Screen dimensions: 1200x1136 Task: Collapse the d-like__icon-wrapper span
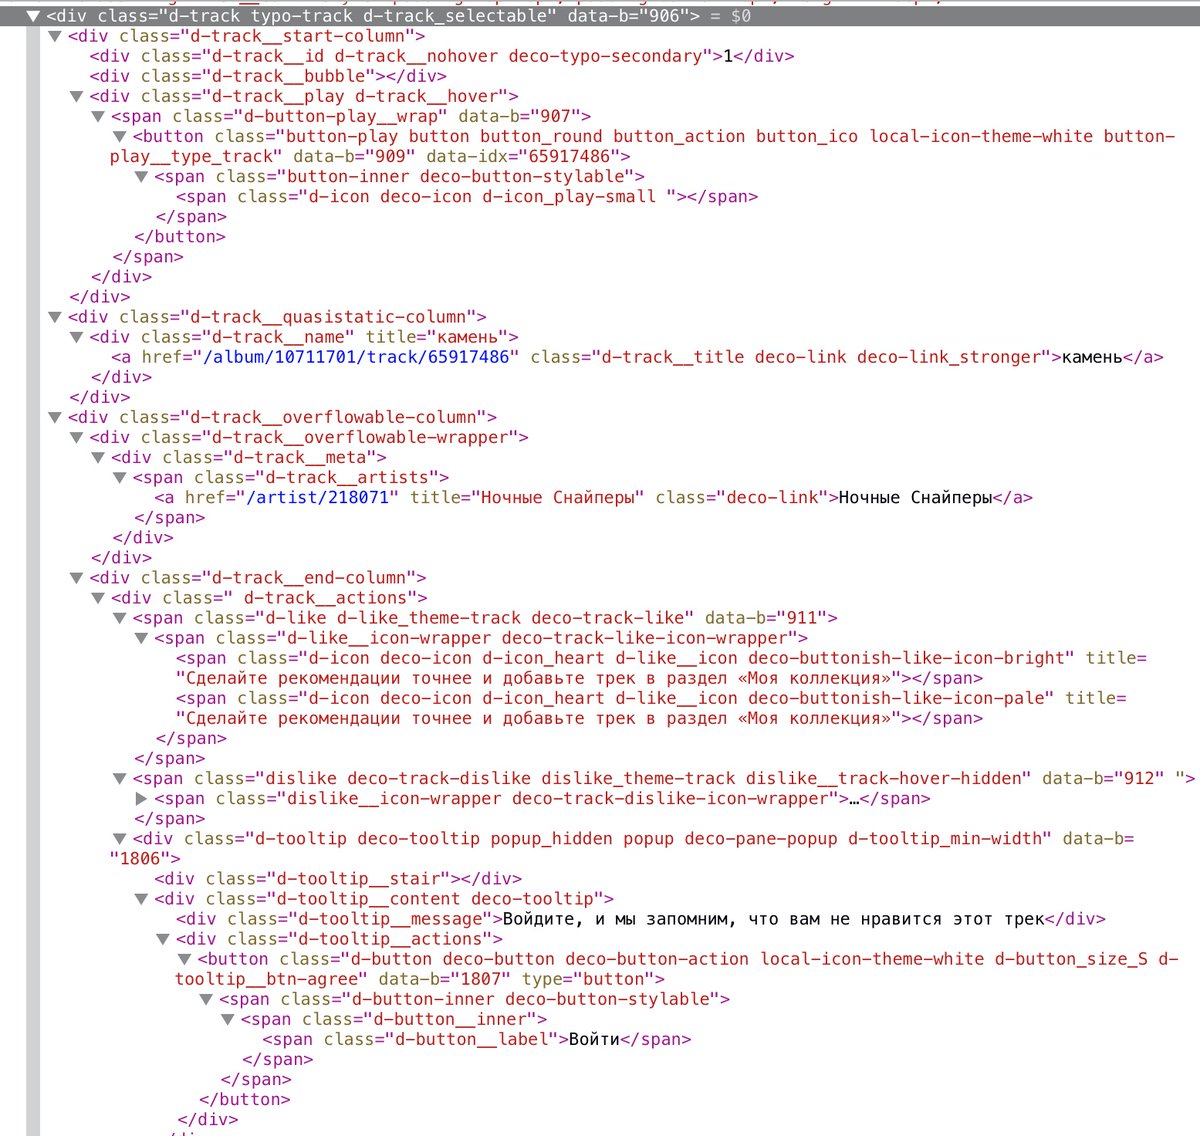tap(142, 638)
